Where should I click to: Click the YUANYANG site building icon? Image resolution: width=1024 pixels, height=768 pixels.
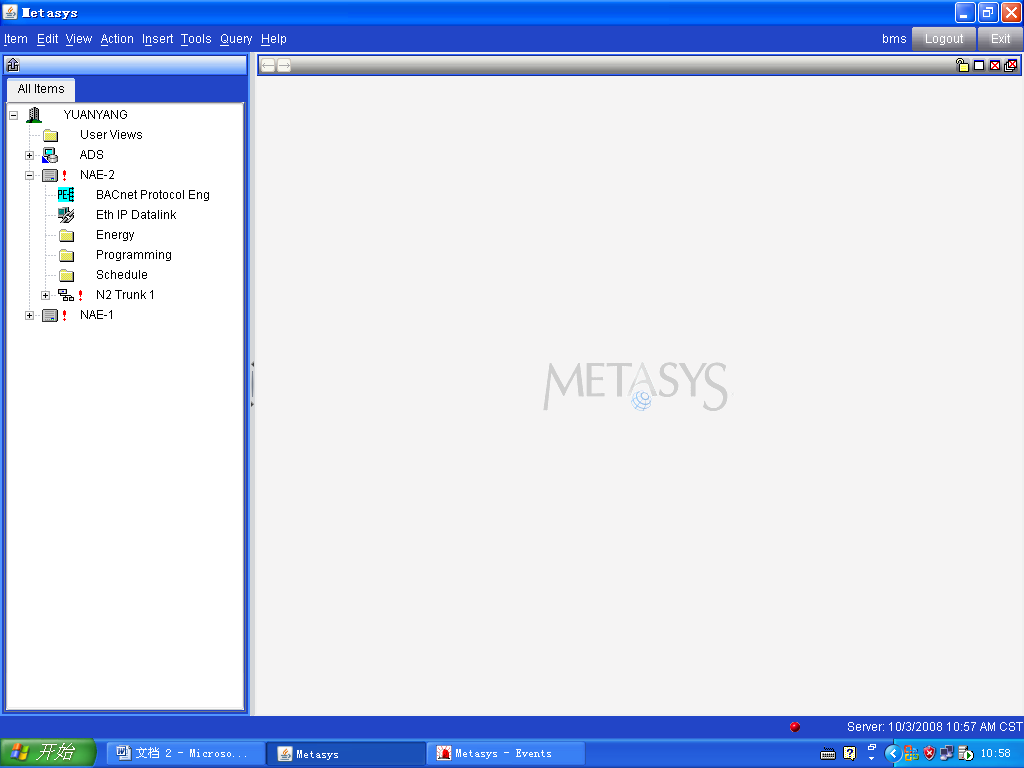(34, 115)
